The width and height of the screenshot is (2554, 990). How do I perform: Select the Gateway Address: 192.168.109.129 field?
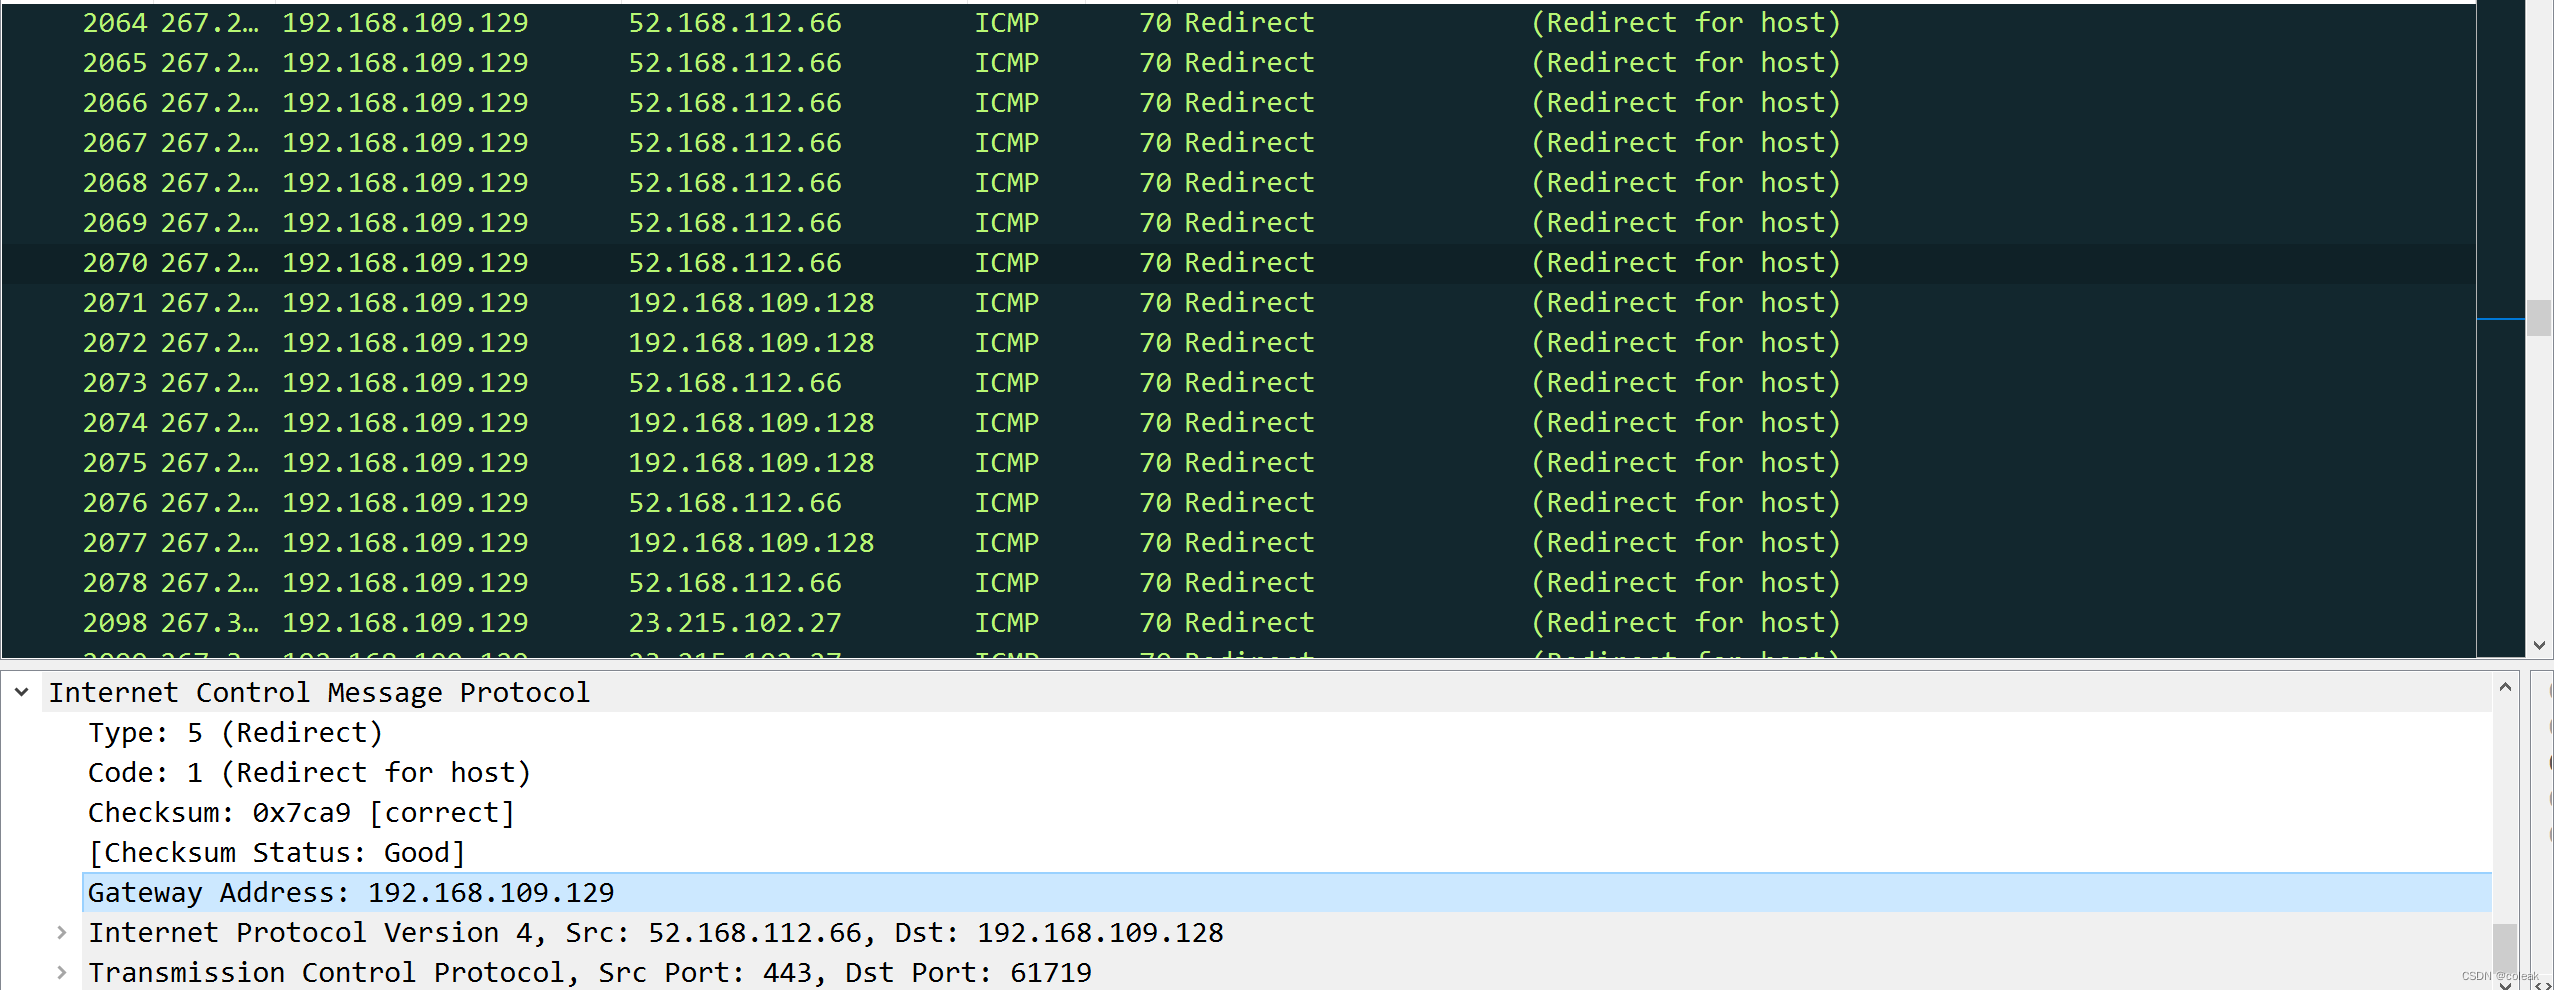click(x=350, y=892)
